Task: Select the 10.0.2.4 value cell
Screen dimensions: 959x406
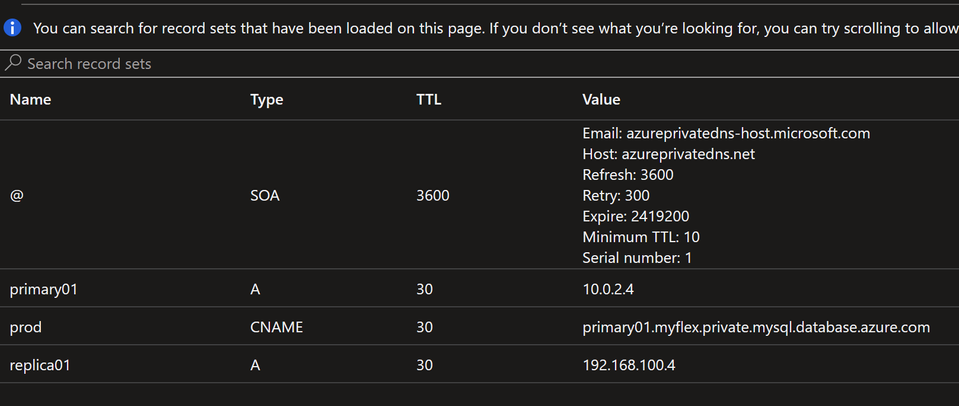Action: point(608,289)
